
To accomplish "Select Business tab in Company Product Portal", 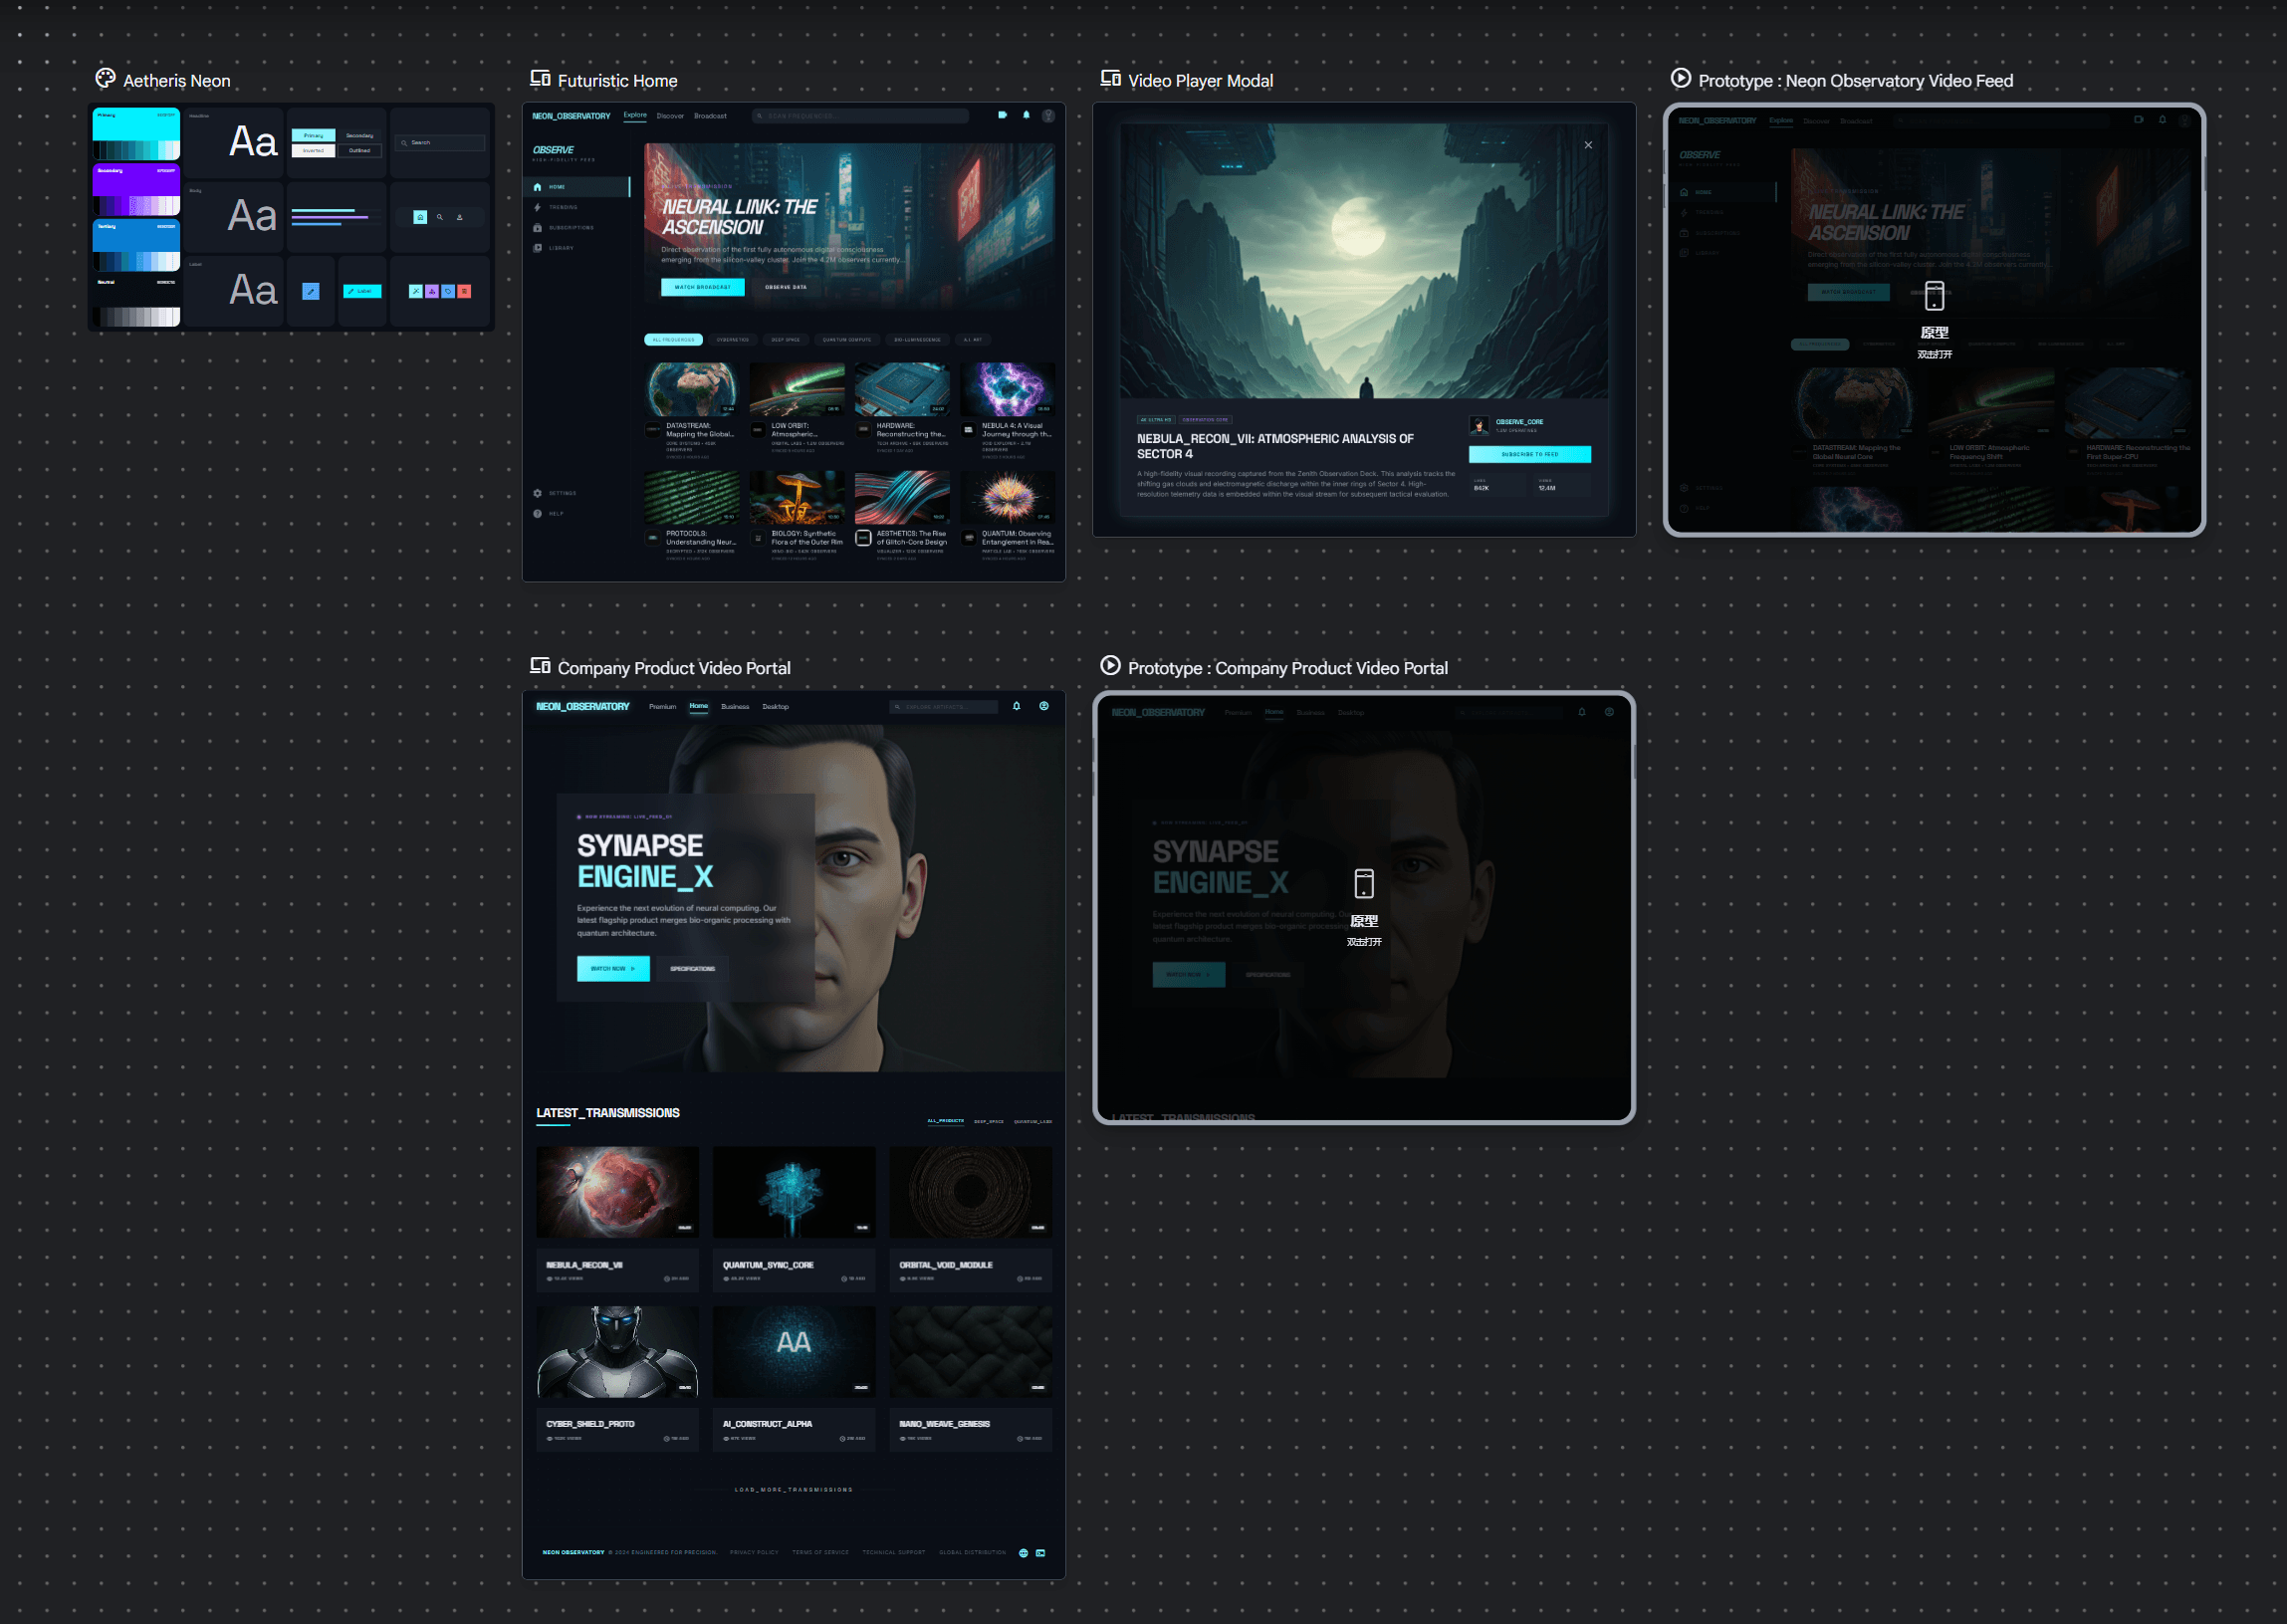I will (735, 707).
